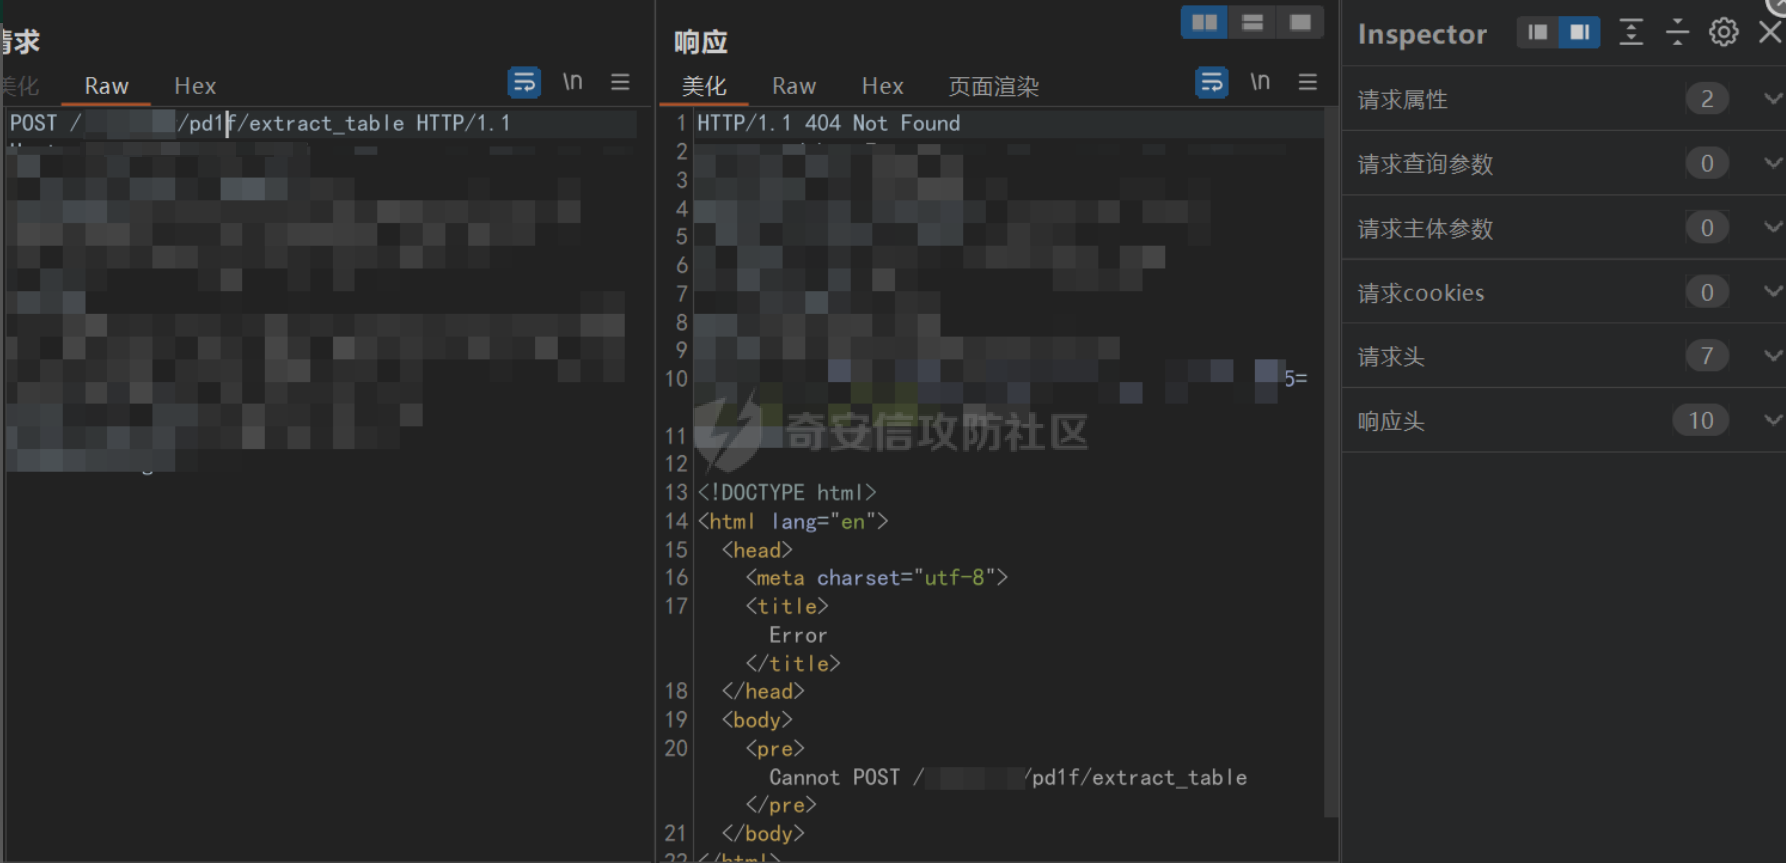Screen dimensions: 1786x863
Task: Expand 请求主体参数 section chevron
Action: coord(1772,227)
